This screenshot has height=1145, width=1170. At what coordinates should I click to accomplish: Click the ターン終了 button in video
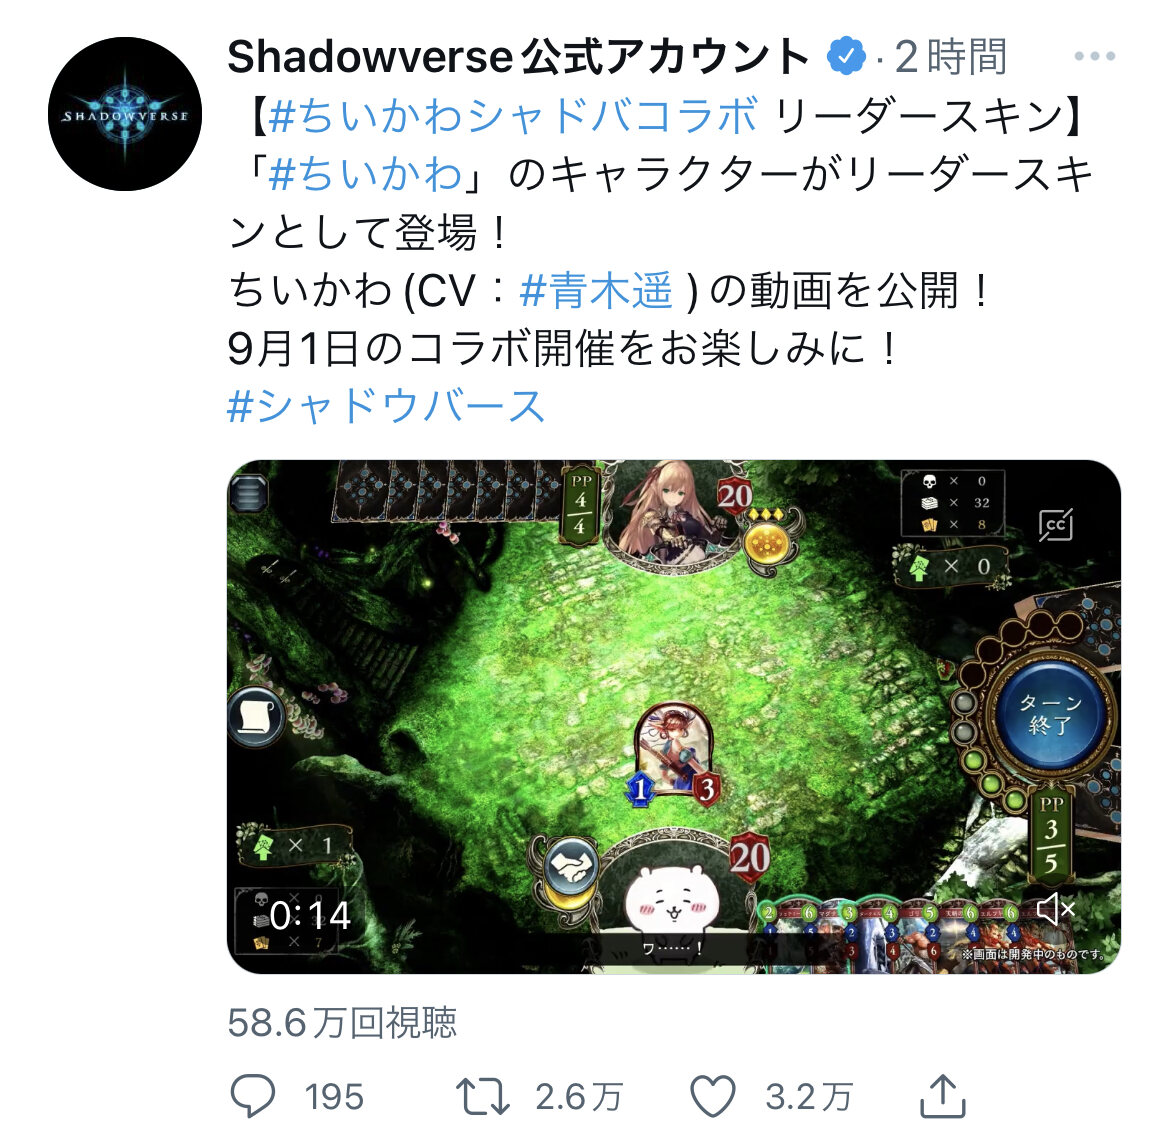click(1050, 713)
